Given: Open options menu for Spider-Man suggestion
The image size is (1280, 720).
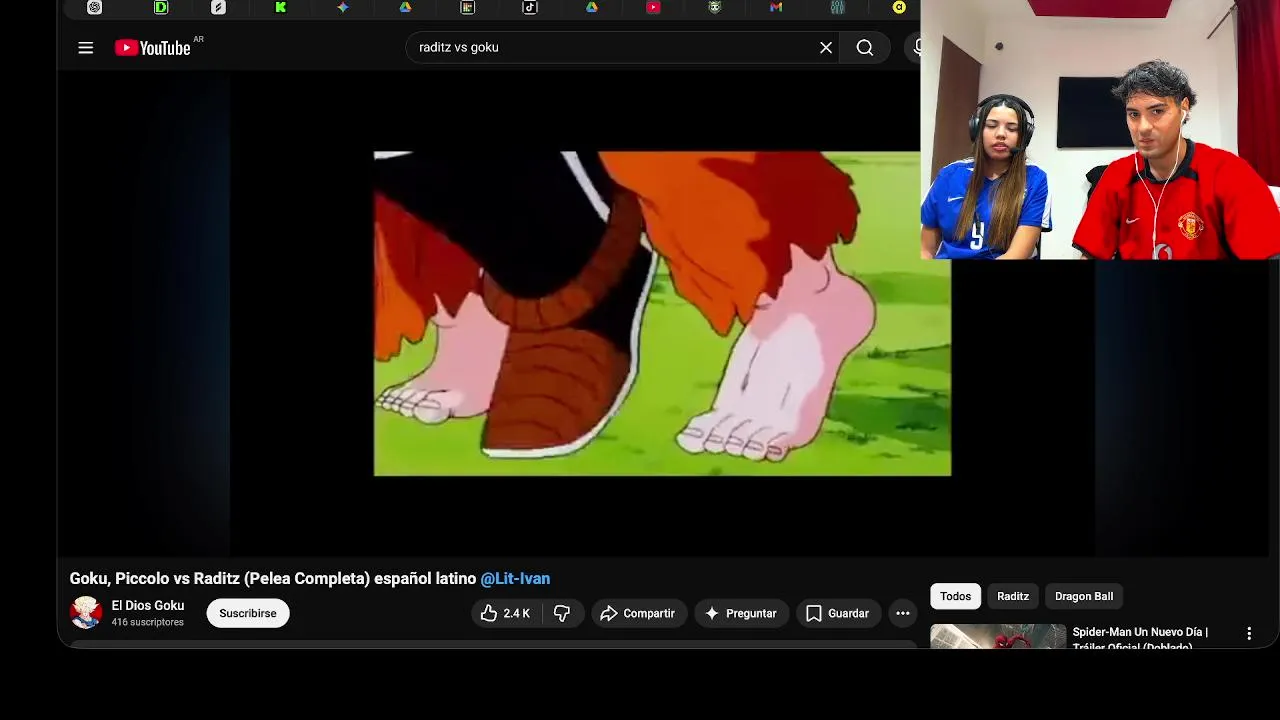Looking at the screenshot, I should pos(1248,633).
